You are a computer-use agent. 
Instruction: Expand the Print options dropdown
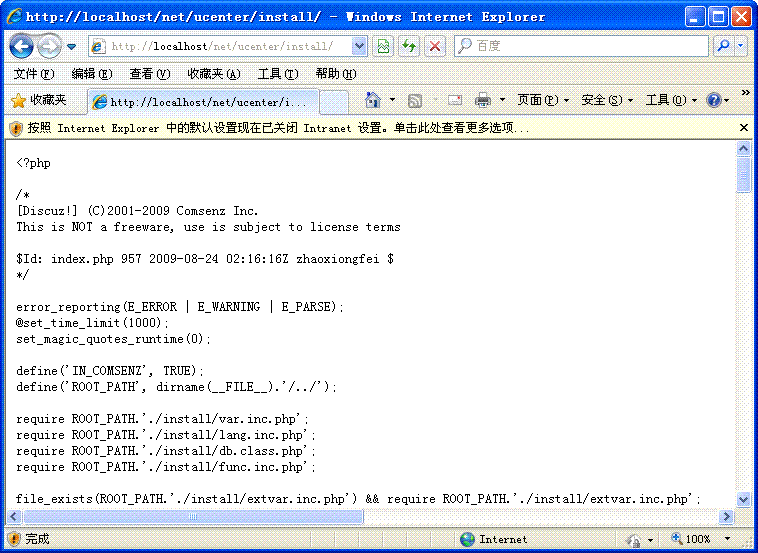[502, 100]
